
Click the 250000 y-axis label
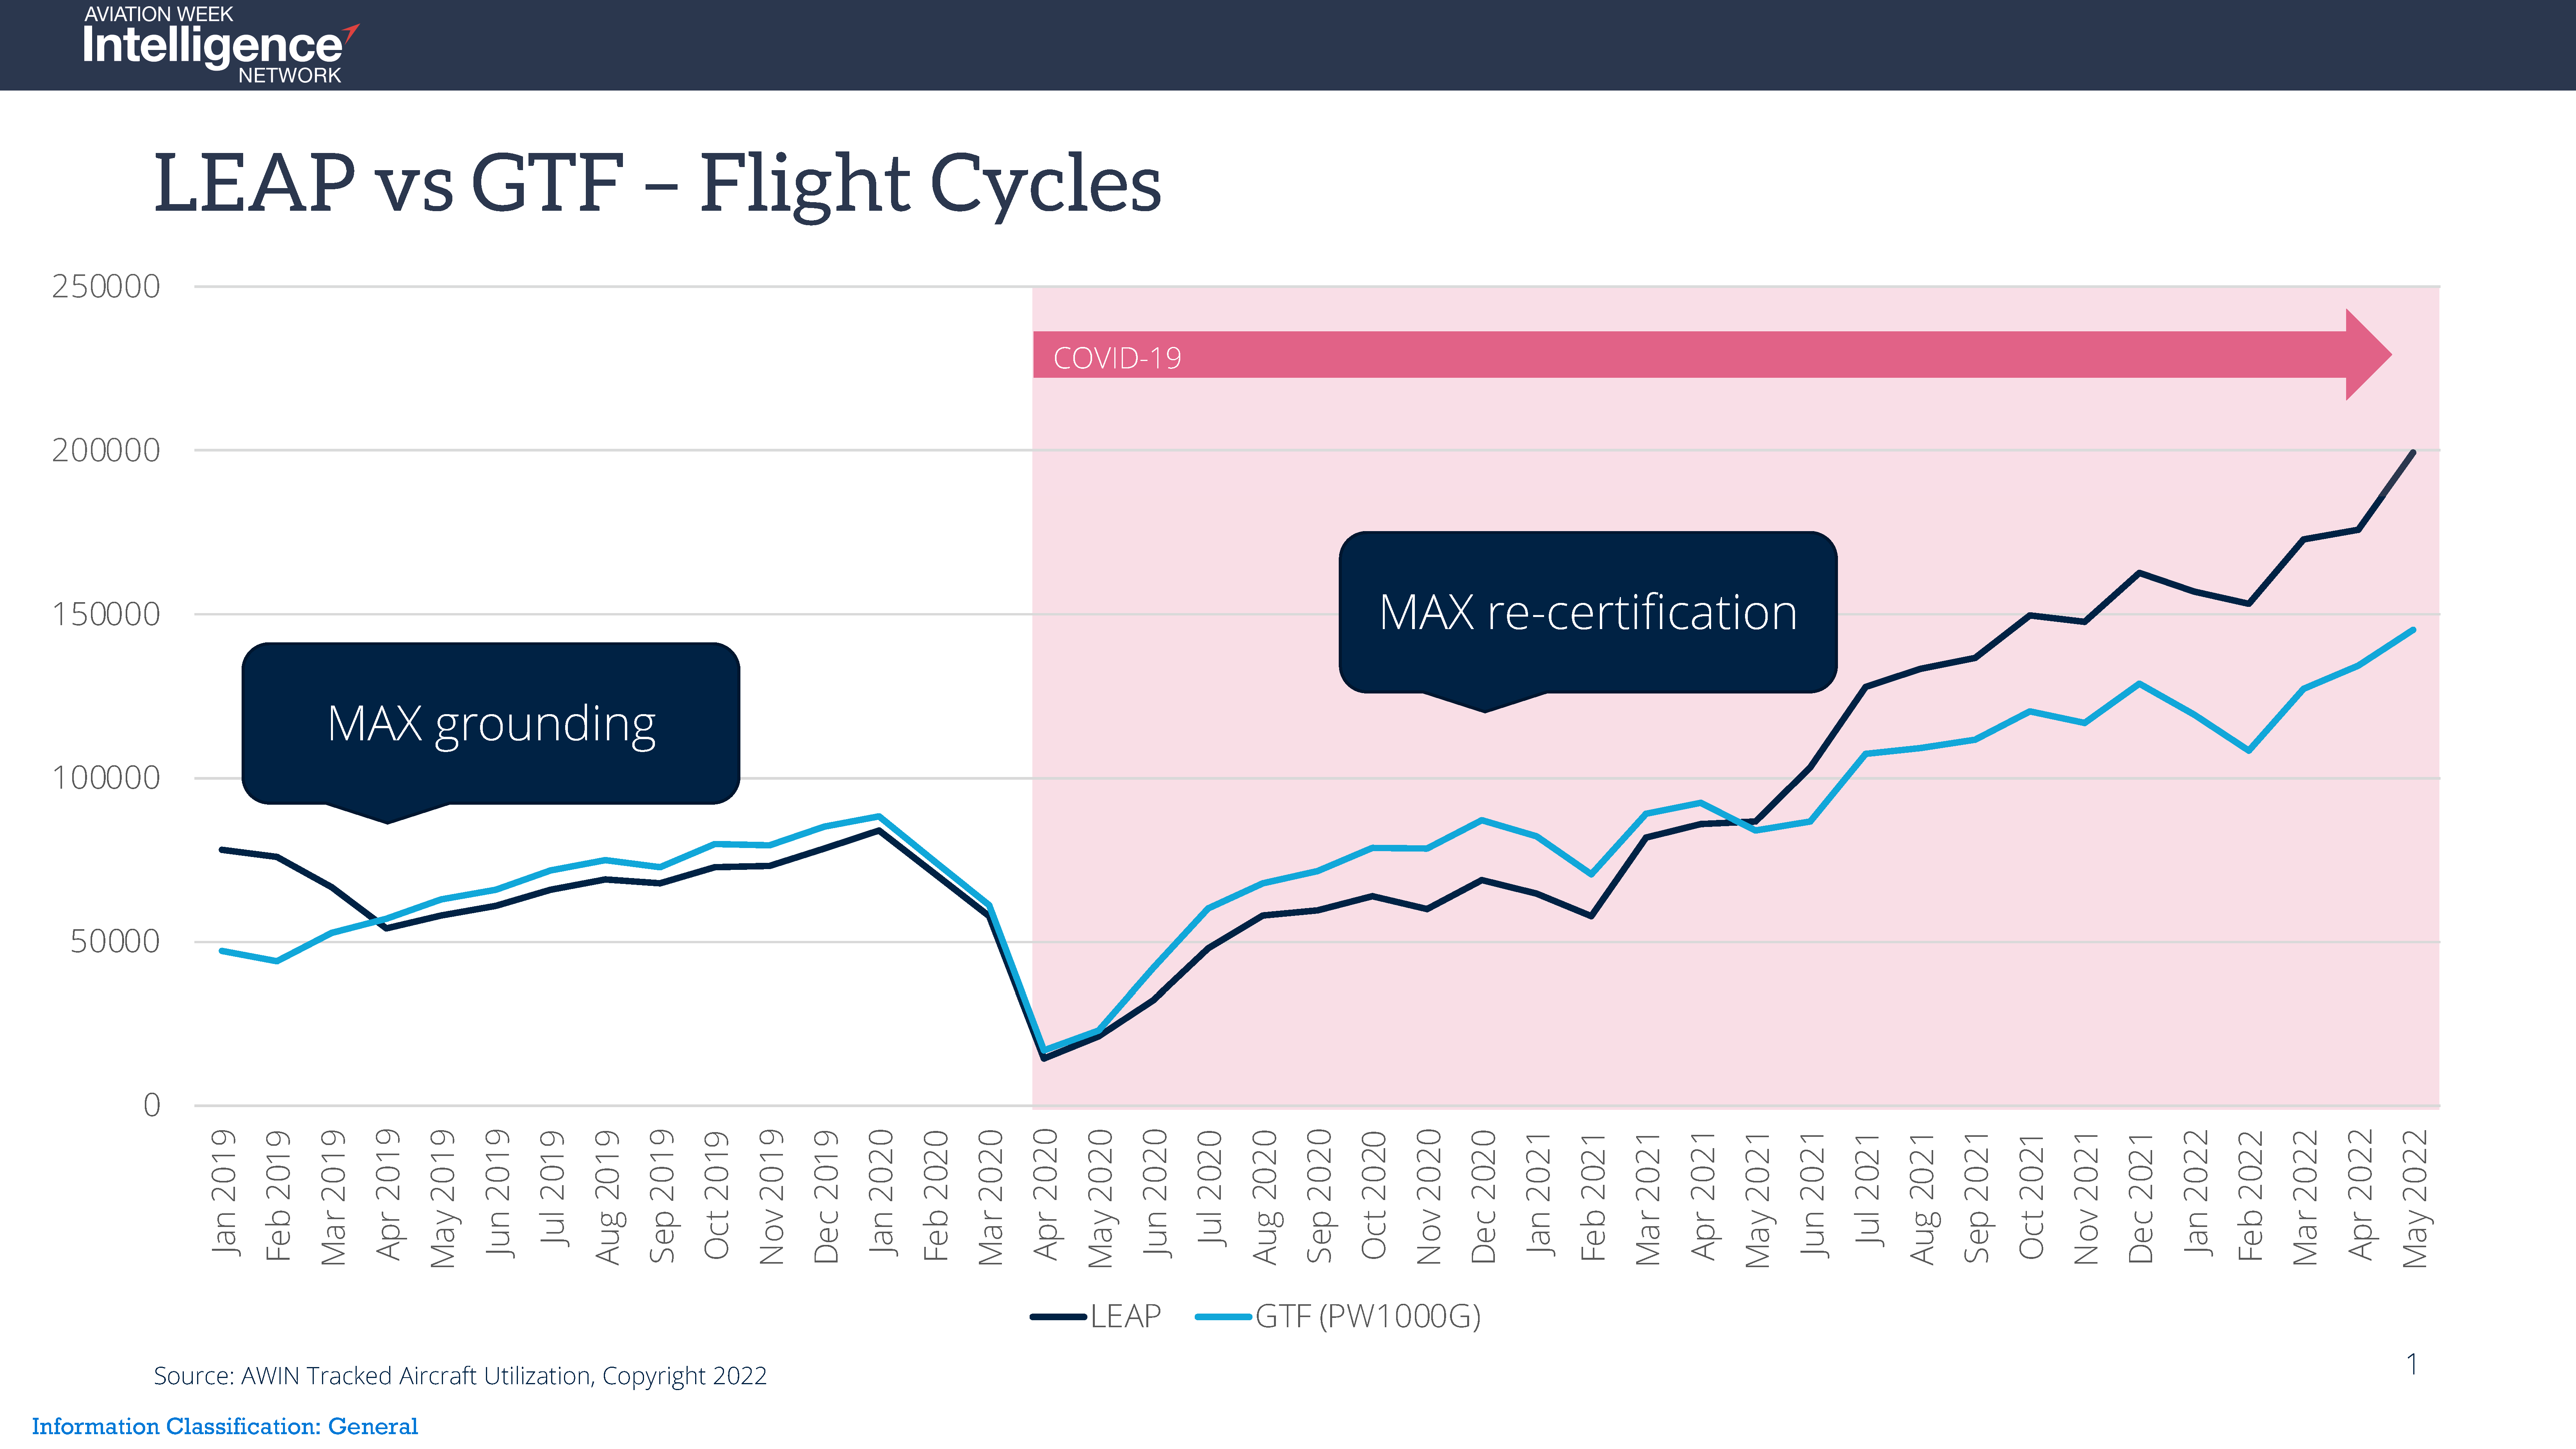pyautogui.click(x=106, y=287)
